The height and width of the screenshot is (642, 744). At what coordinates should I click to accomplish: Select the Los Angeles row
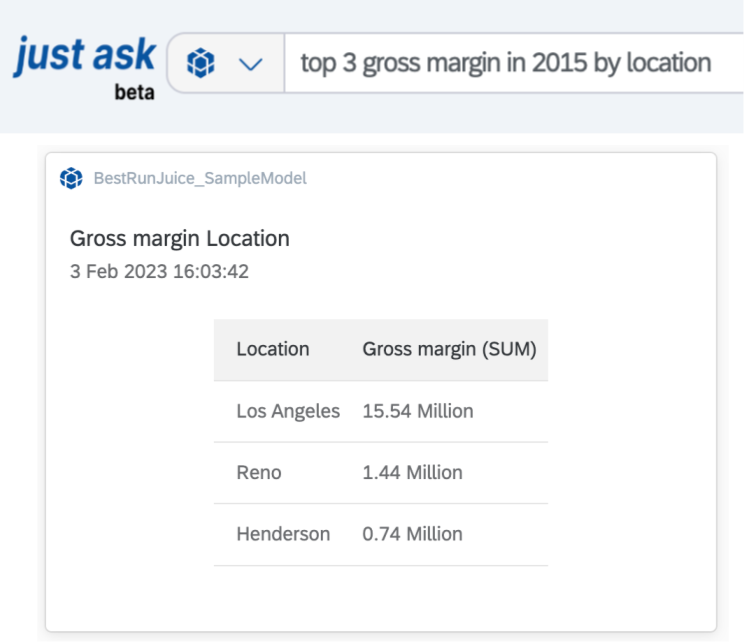tap(381, 411)
